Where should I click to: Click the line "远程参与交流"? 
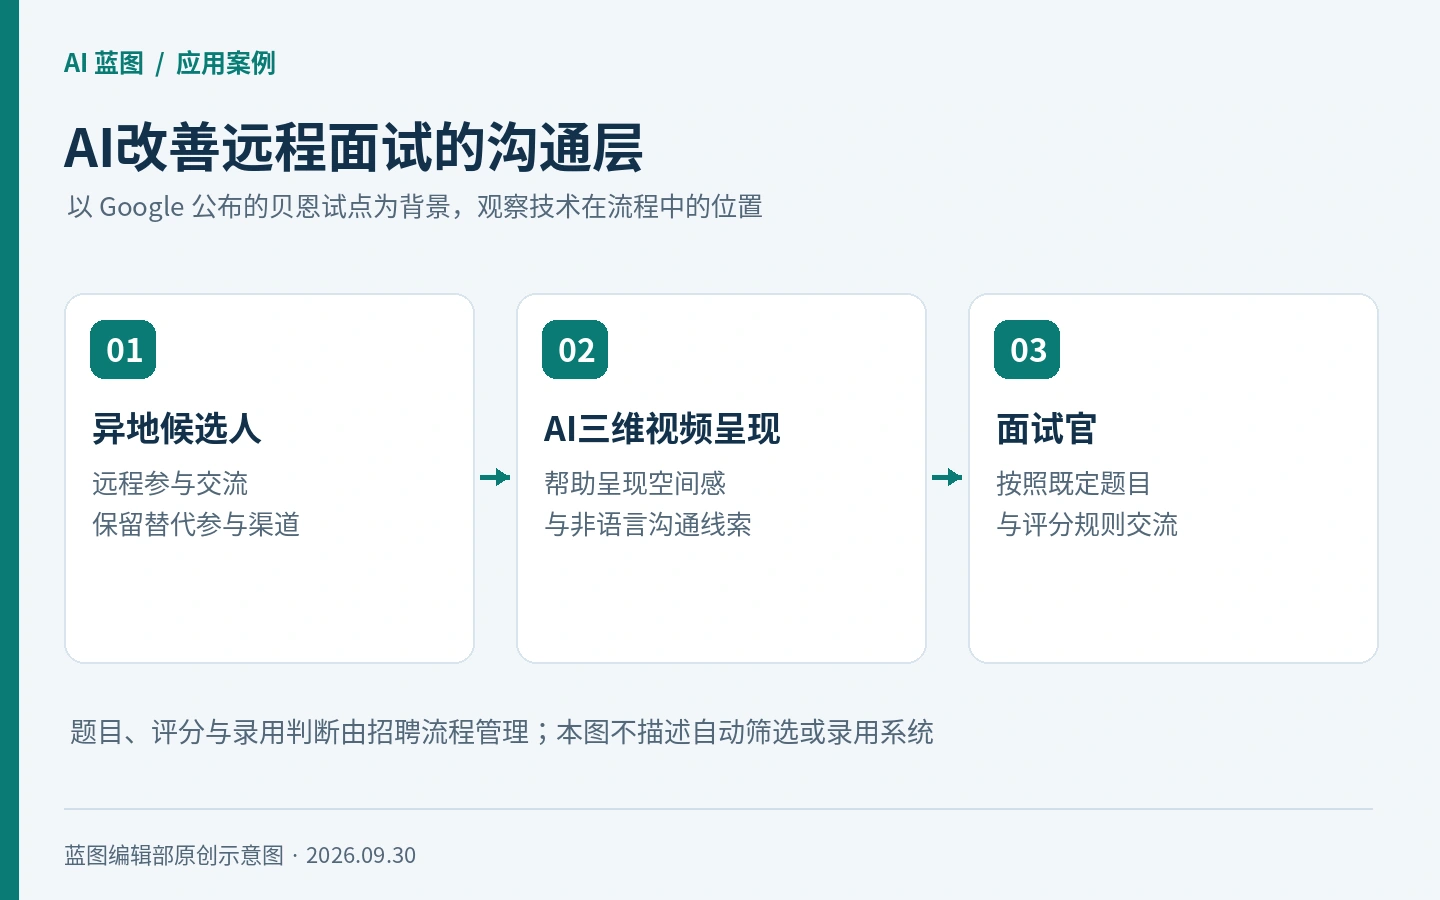point(170,484)
